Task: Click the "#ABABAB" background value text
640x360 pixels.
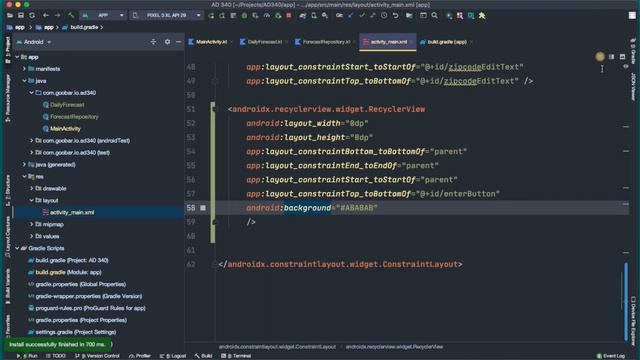Action: [356, 208]
